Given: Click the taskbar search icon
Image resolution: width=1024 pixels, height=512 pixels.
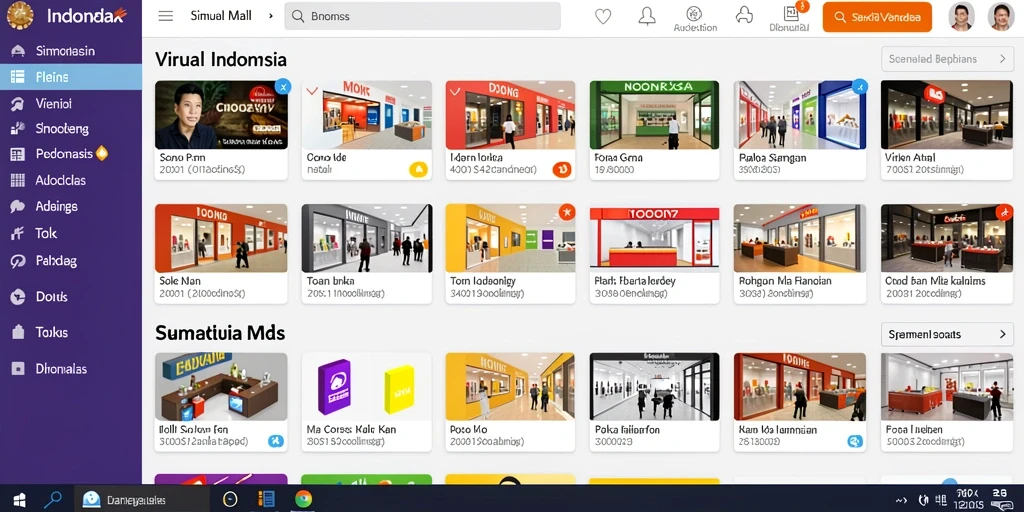Looking at the screenshot, I should click(52, 500).
